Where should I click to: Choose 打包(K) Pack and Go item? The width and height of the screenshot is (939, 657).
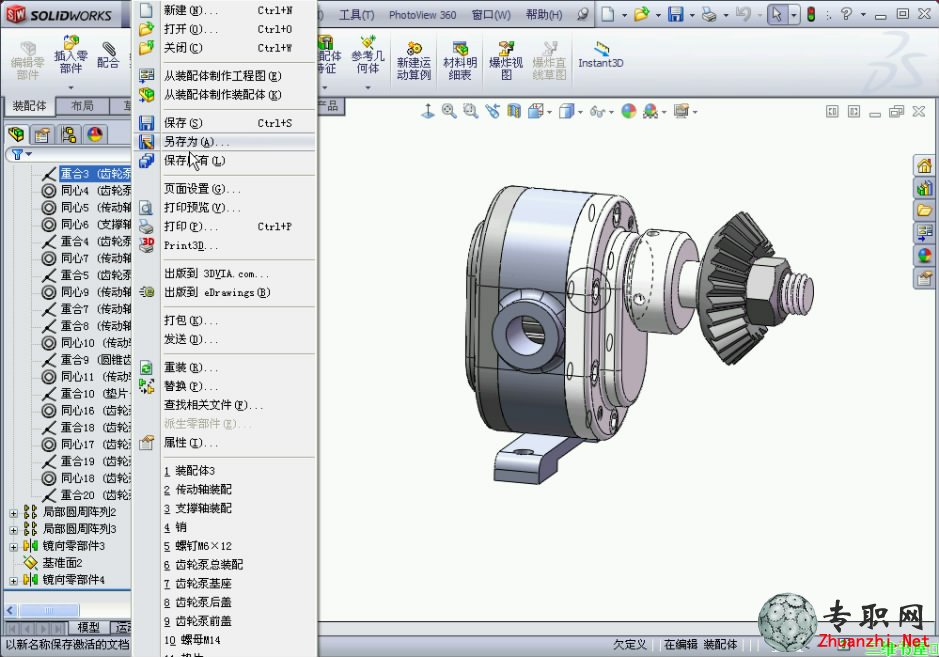pos(226,320)
